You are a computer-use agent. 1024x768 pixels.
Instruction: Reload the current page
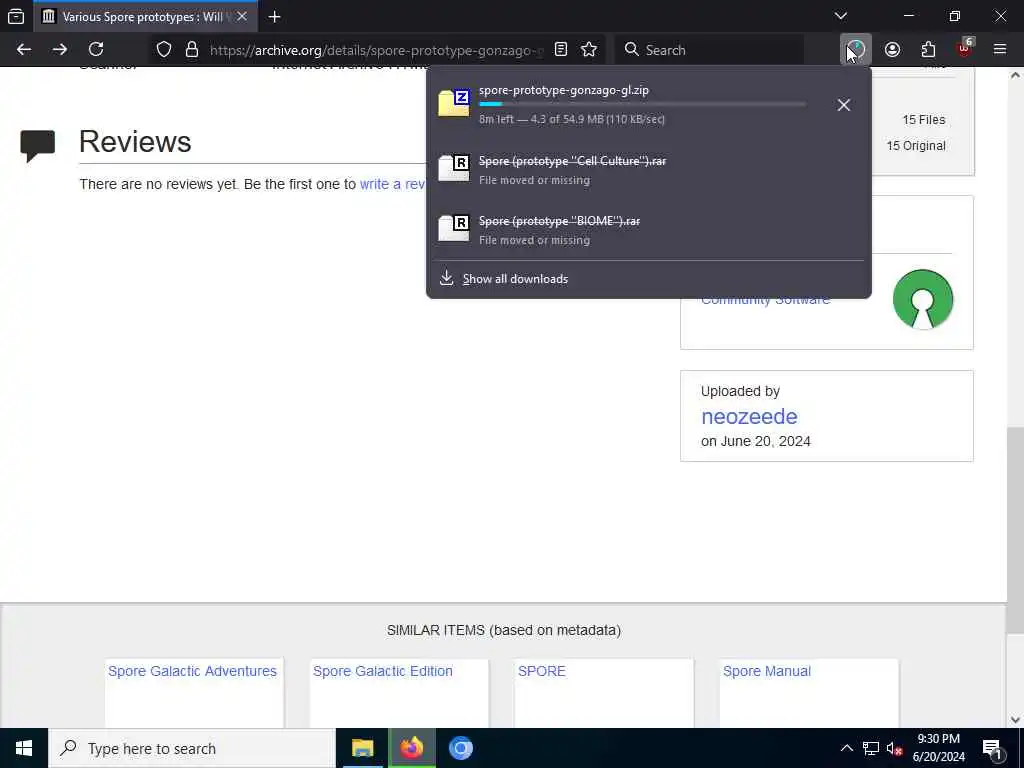(96, 50)
